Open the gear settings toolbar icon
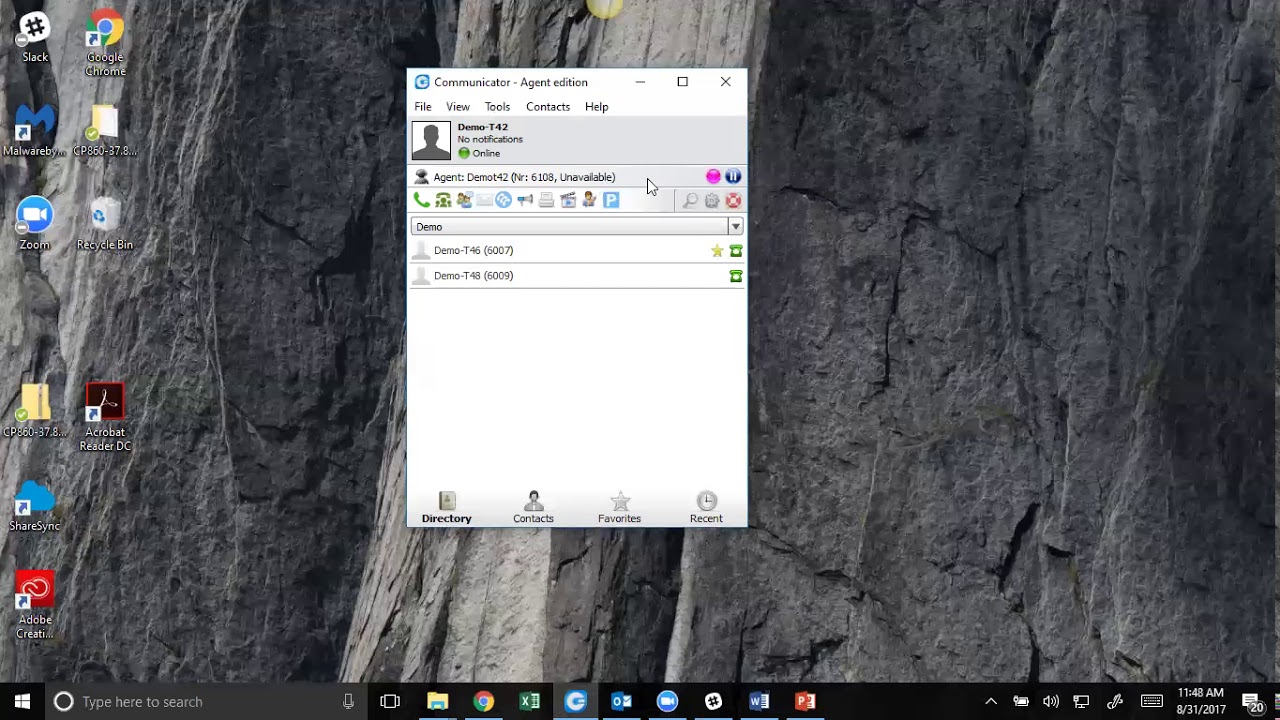This screenshot has width=1280, height=720. [712, 201]
